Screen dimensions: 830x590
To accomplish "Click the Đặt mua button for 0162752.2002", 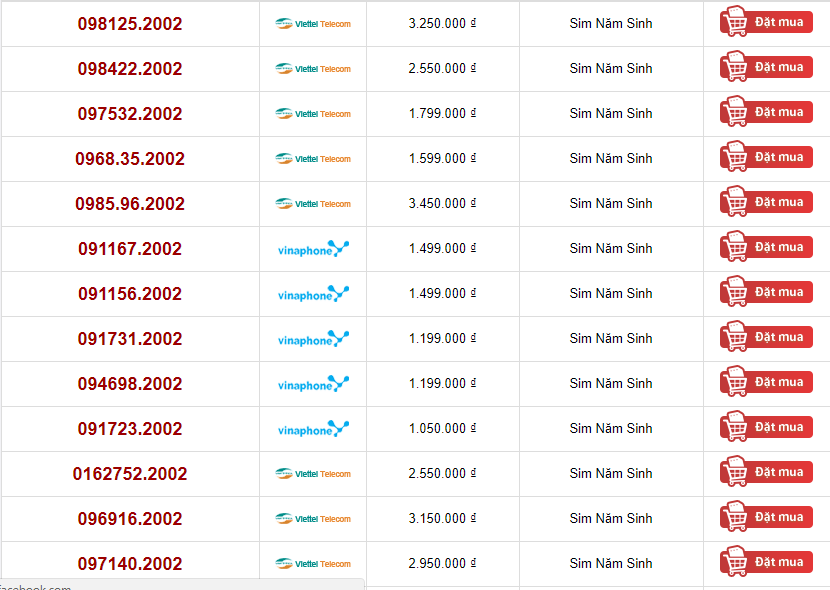I will 766,471.
